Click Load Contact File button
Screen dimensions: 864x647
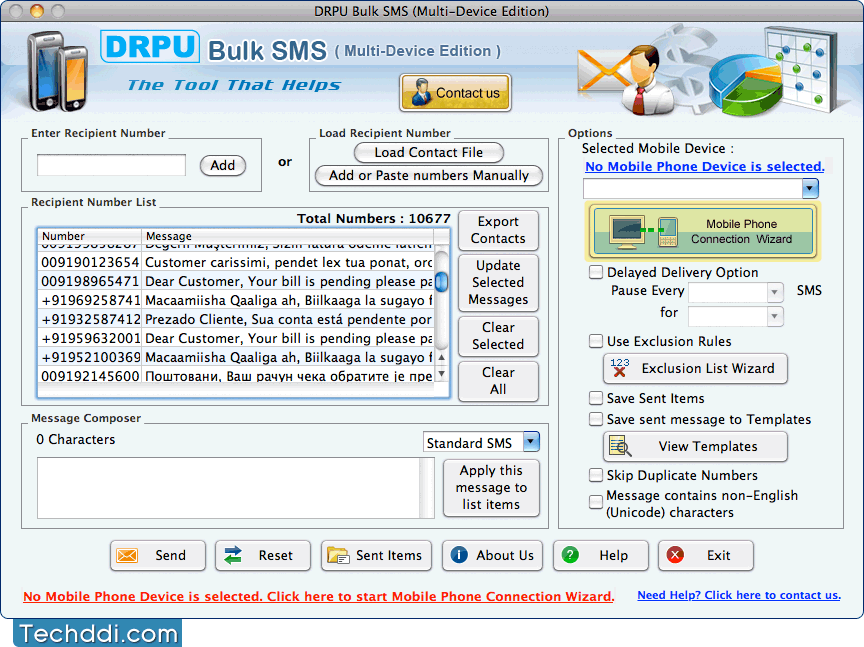coord(429,153)
